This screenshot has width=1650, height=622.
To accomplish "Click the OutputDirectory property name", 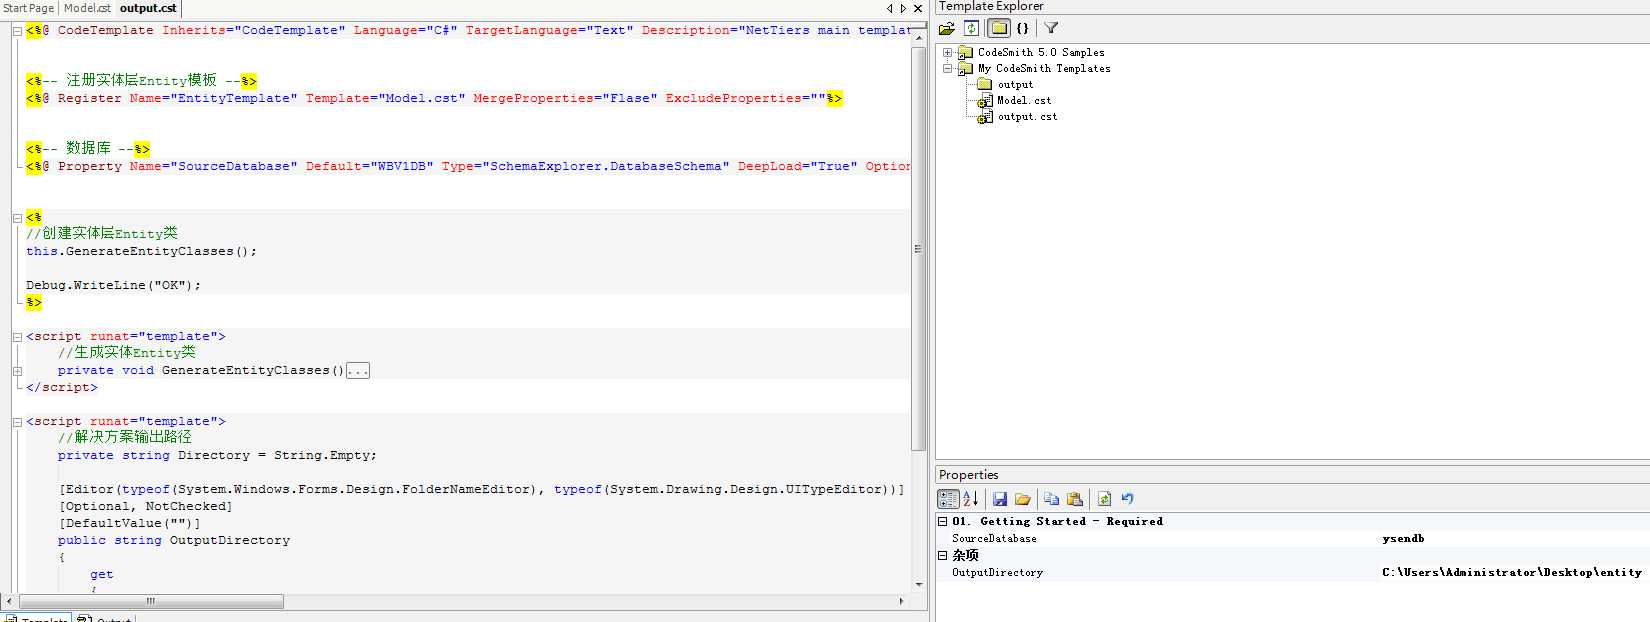I will click(997, 572).
